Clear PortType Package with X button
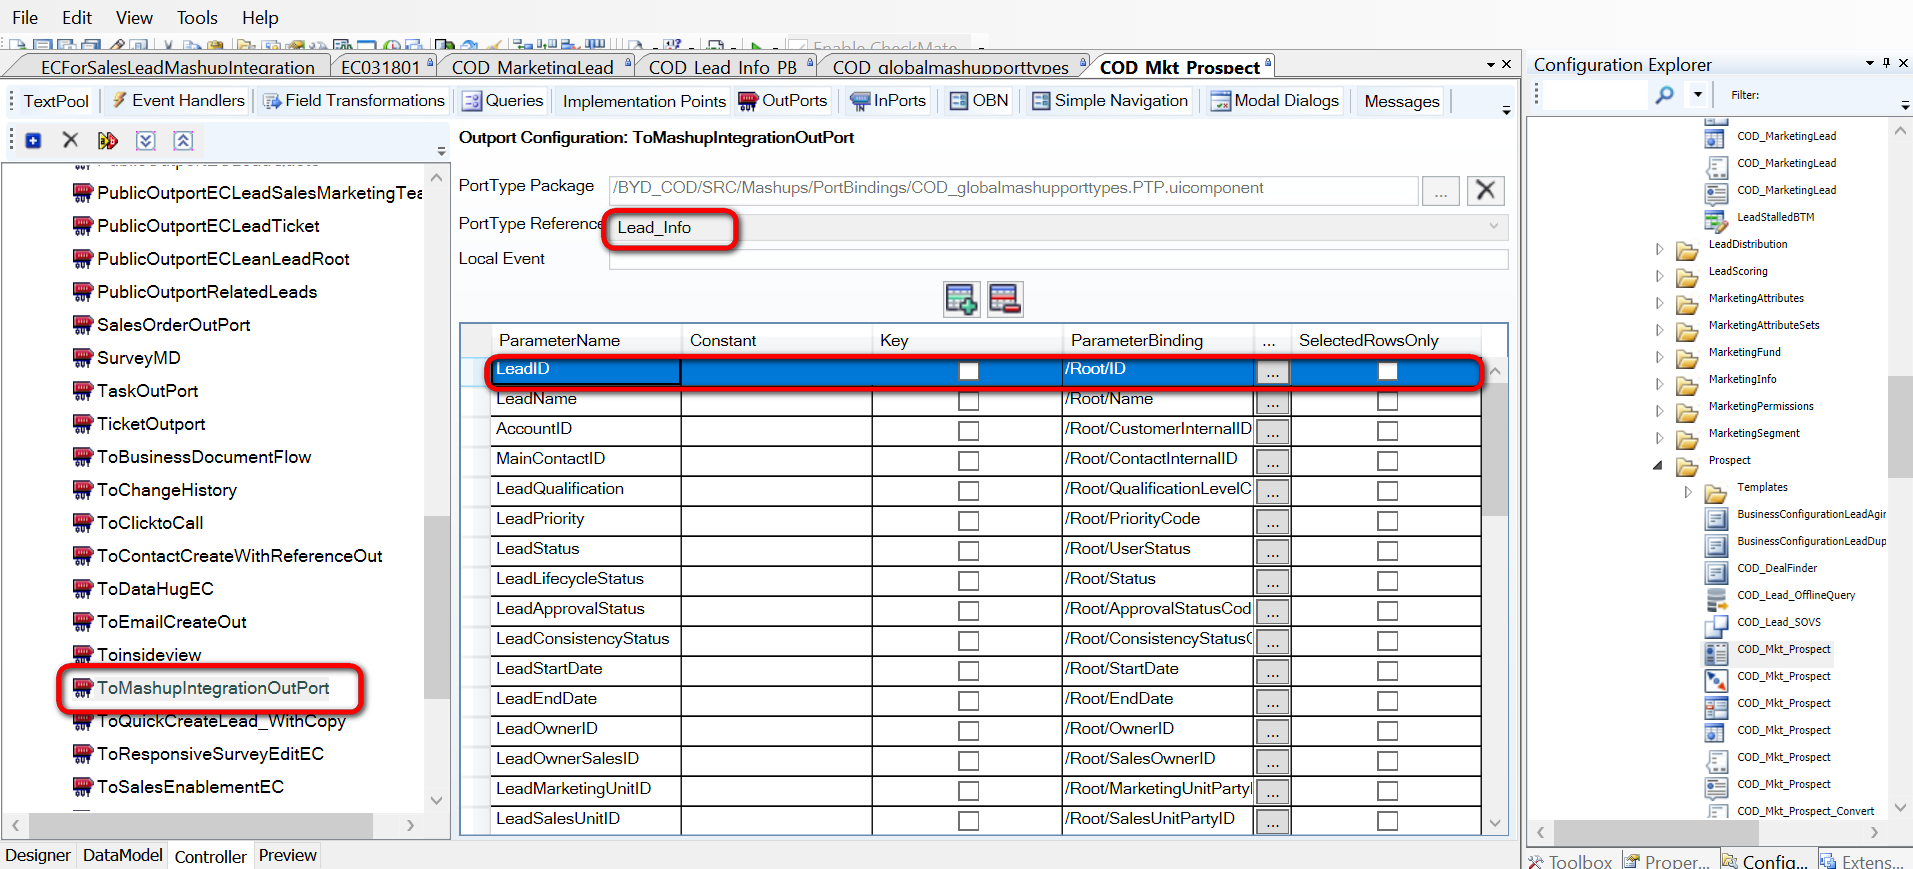1913x869 pixels. [x=1486, y=190]
